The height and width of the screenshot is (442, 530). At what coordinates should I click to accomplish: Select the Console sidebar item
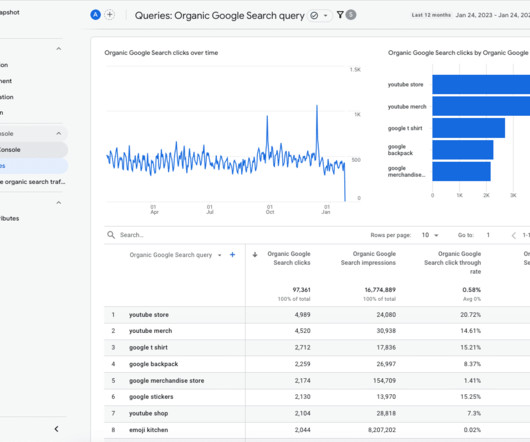click(33, 150)
